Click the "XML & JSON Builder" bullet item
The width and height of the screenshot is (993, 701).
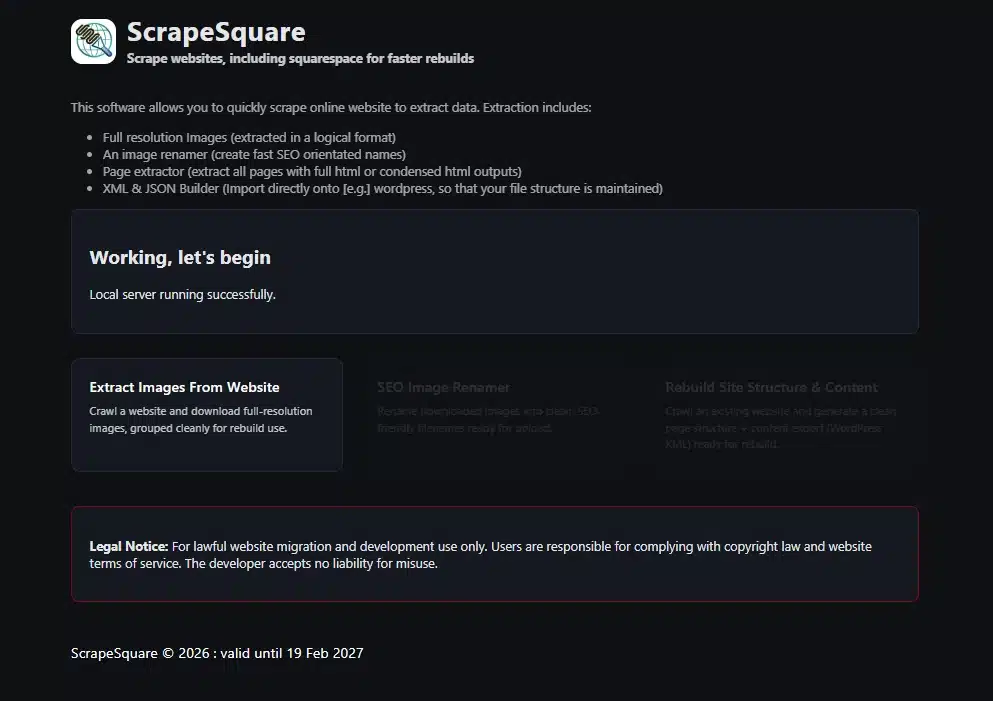click(x=382, y=188)
